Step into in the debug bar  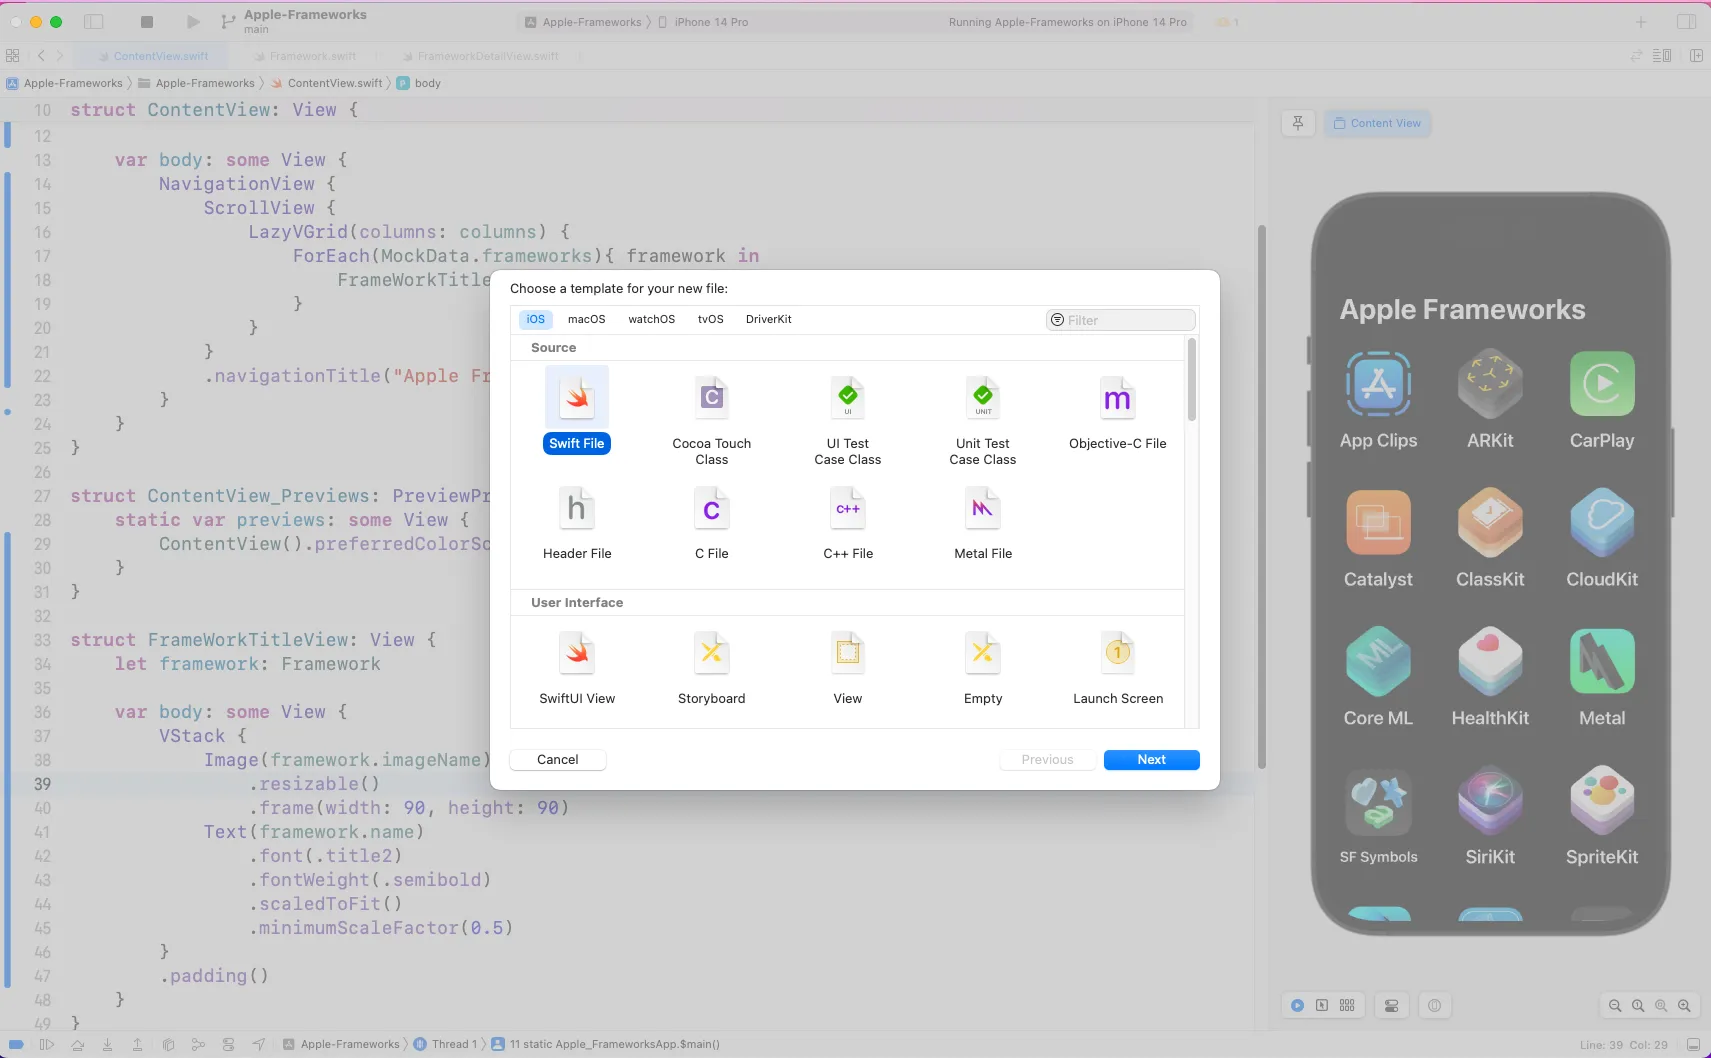107,1044
